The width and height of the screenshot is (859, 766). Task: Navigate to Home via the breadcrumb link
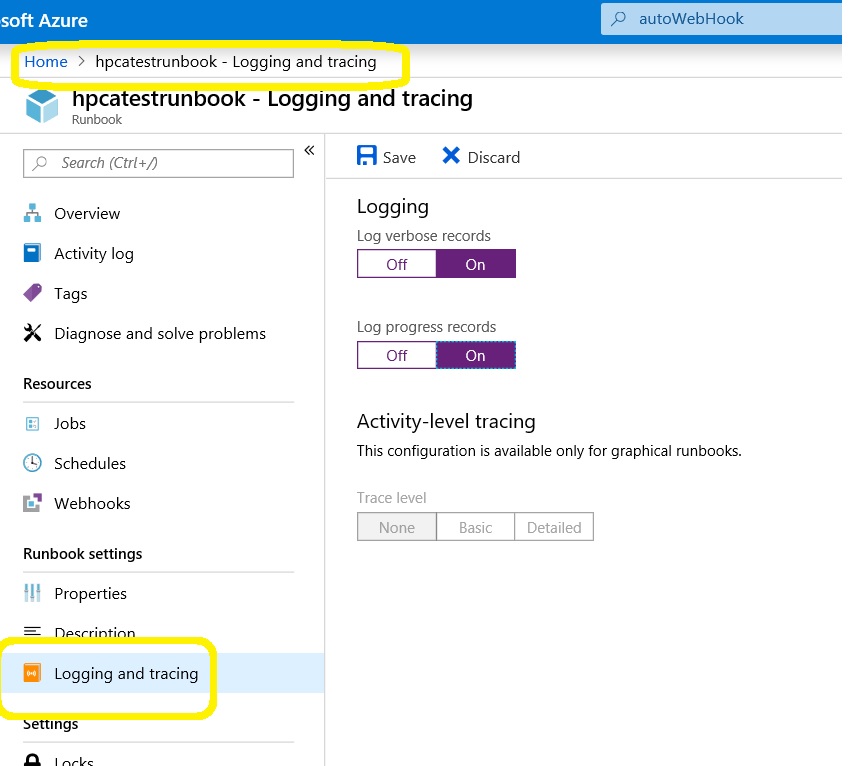(45, 61)
